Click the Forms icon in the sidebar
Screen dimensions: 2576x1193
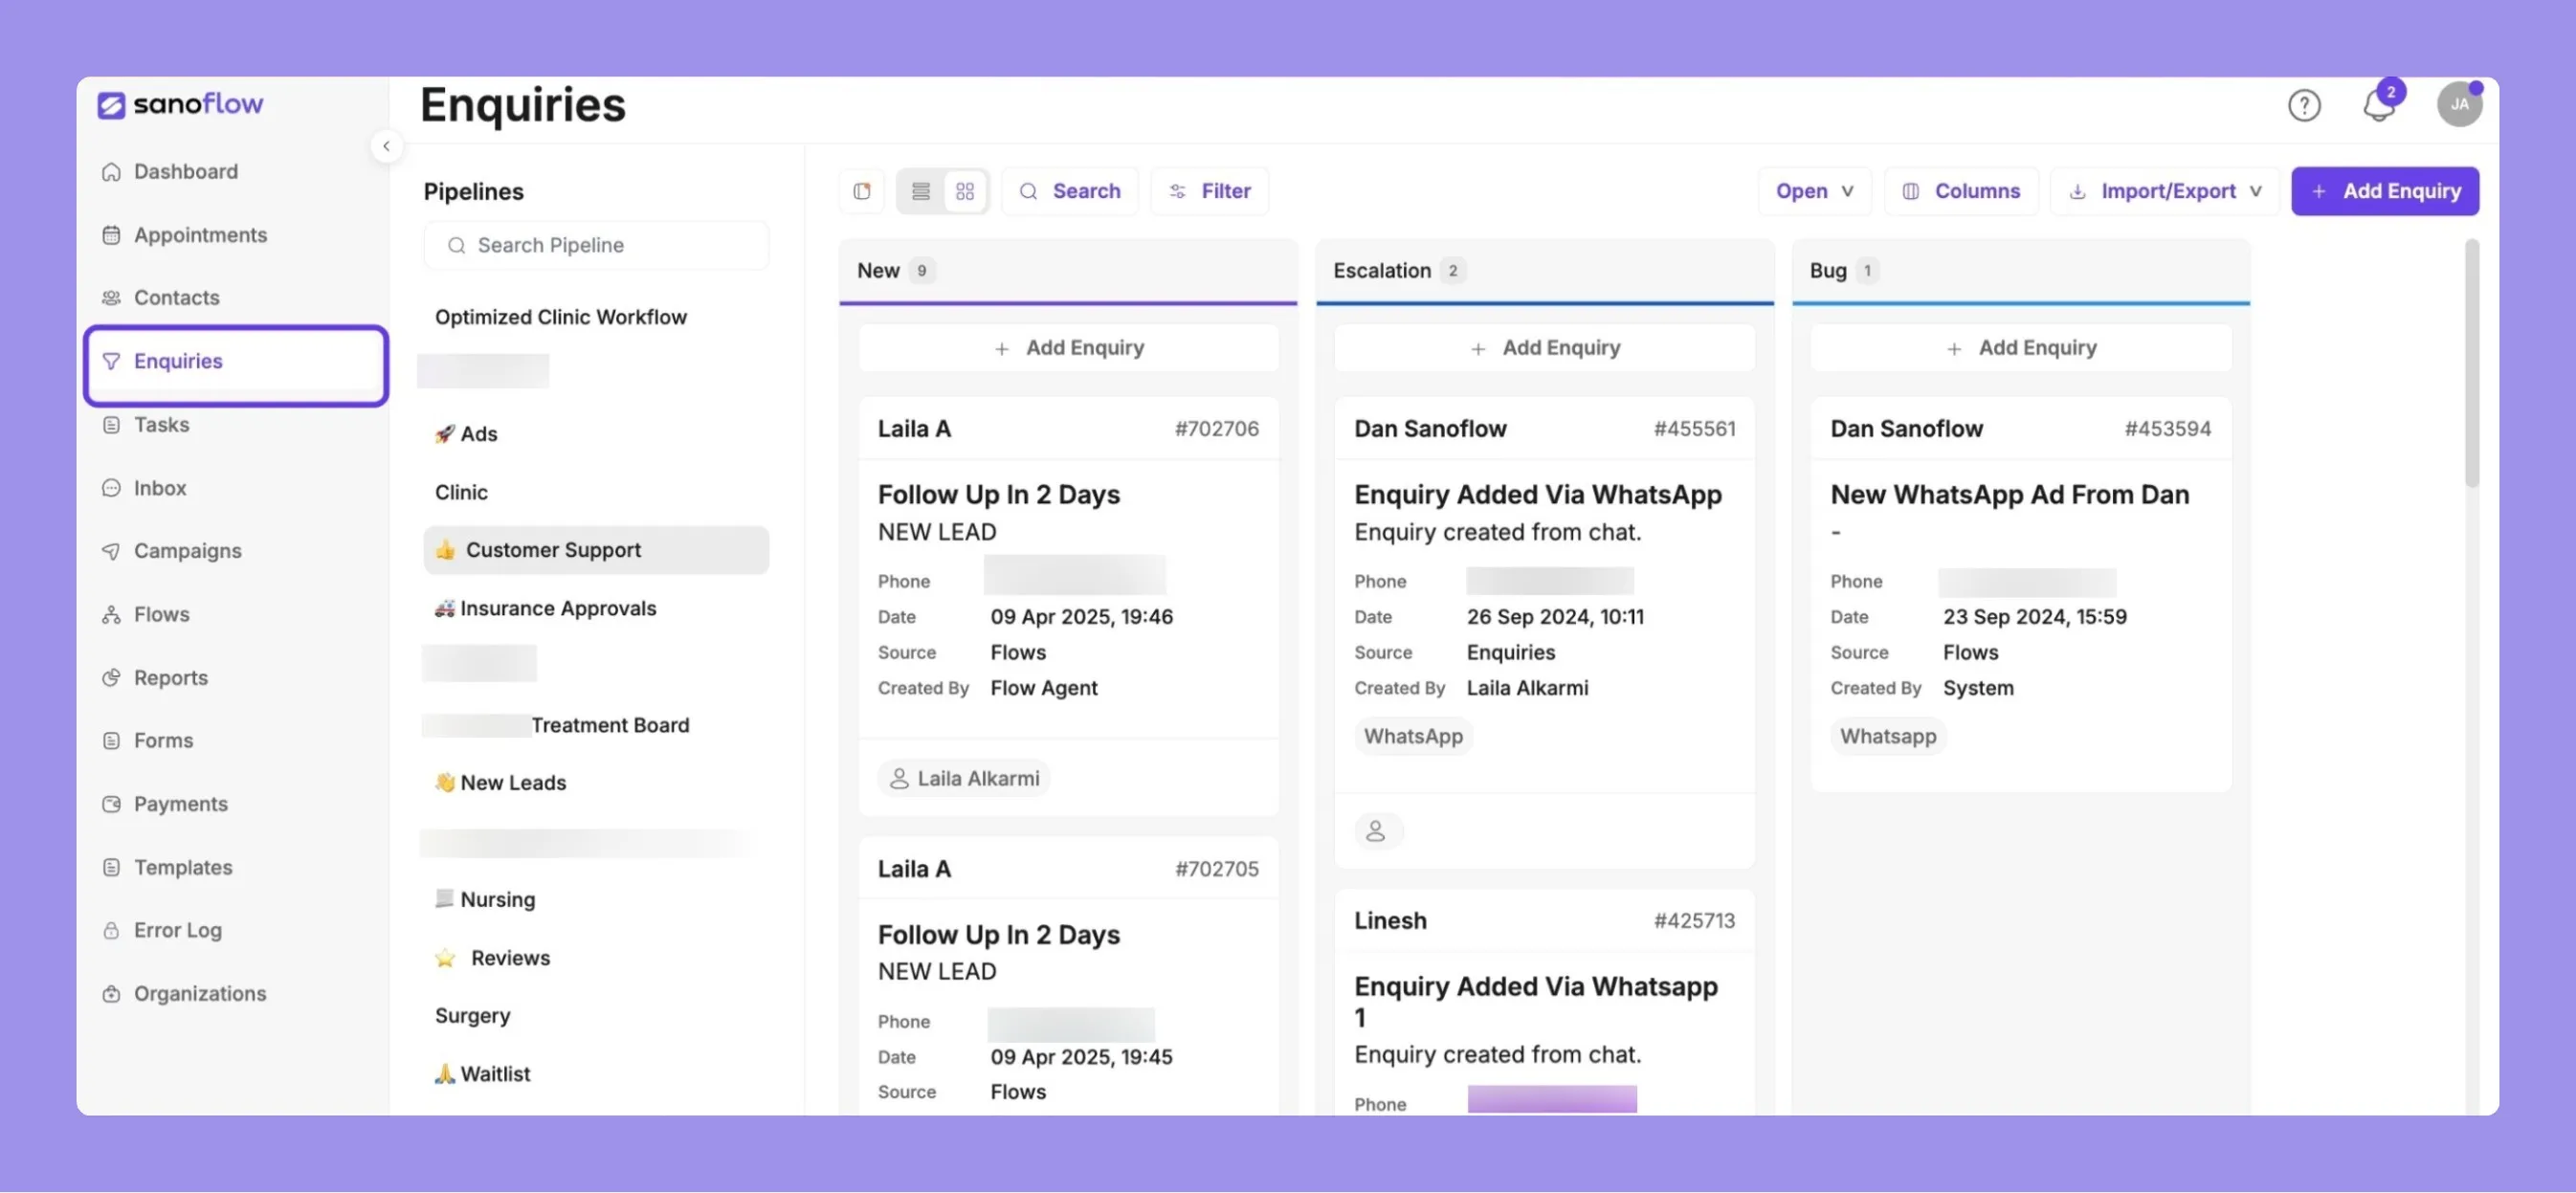click(111, 741)
